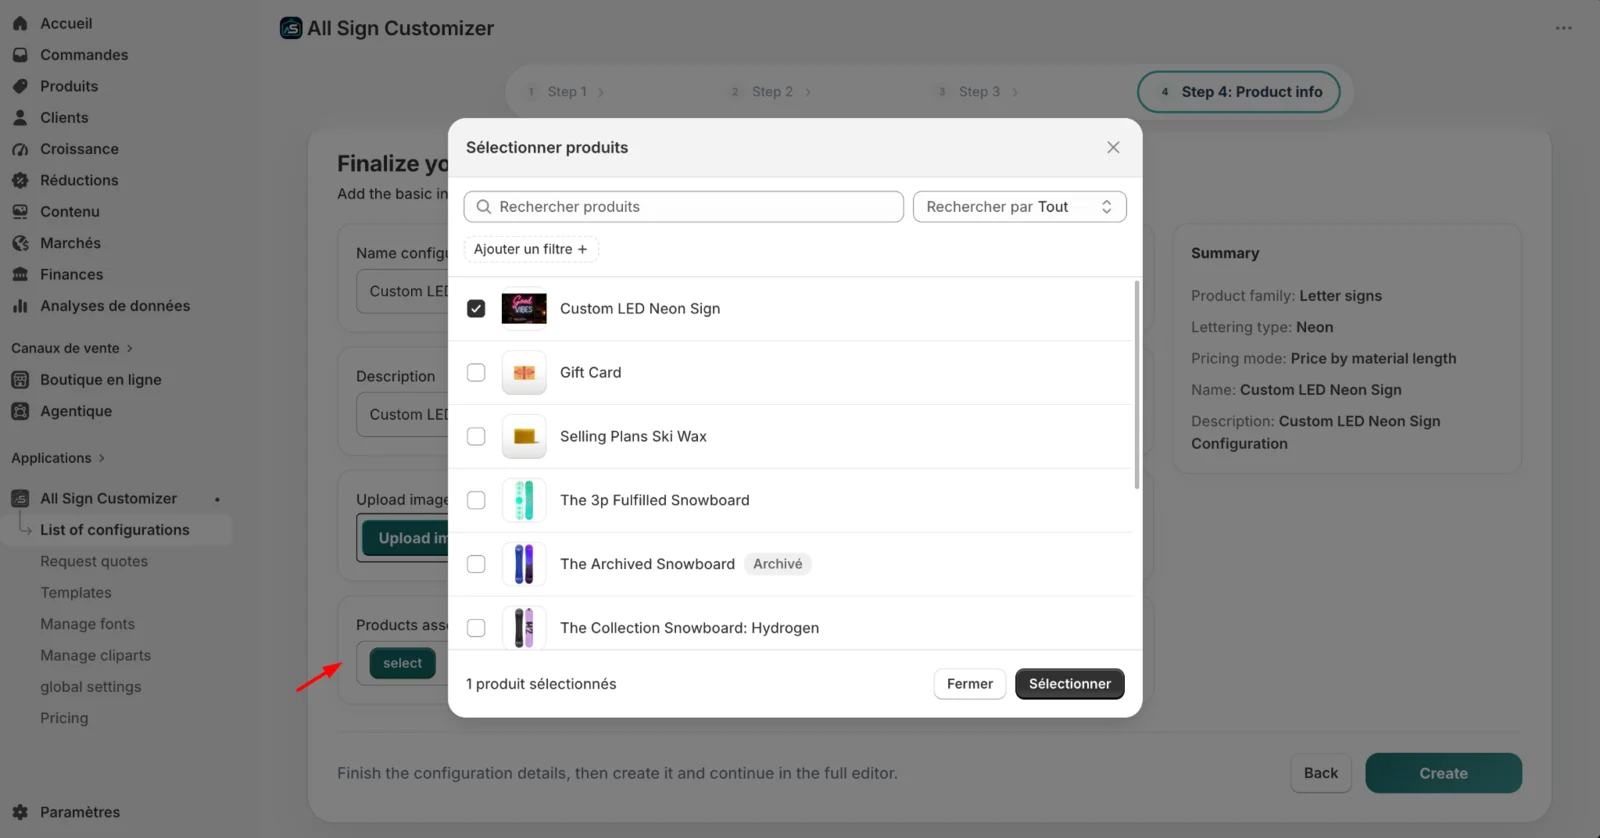
Task: Click the All Sign Customizer app logo in header
Action: (291, 28)
